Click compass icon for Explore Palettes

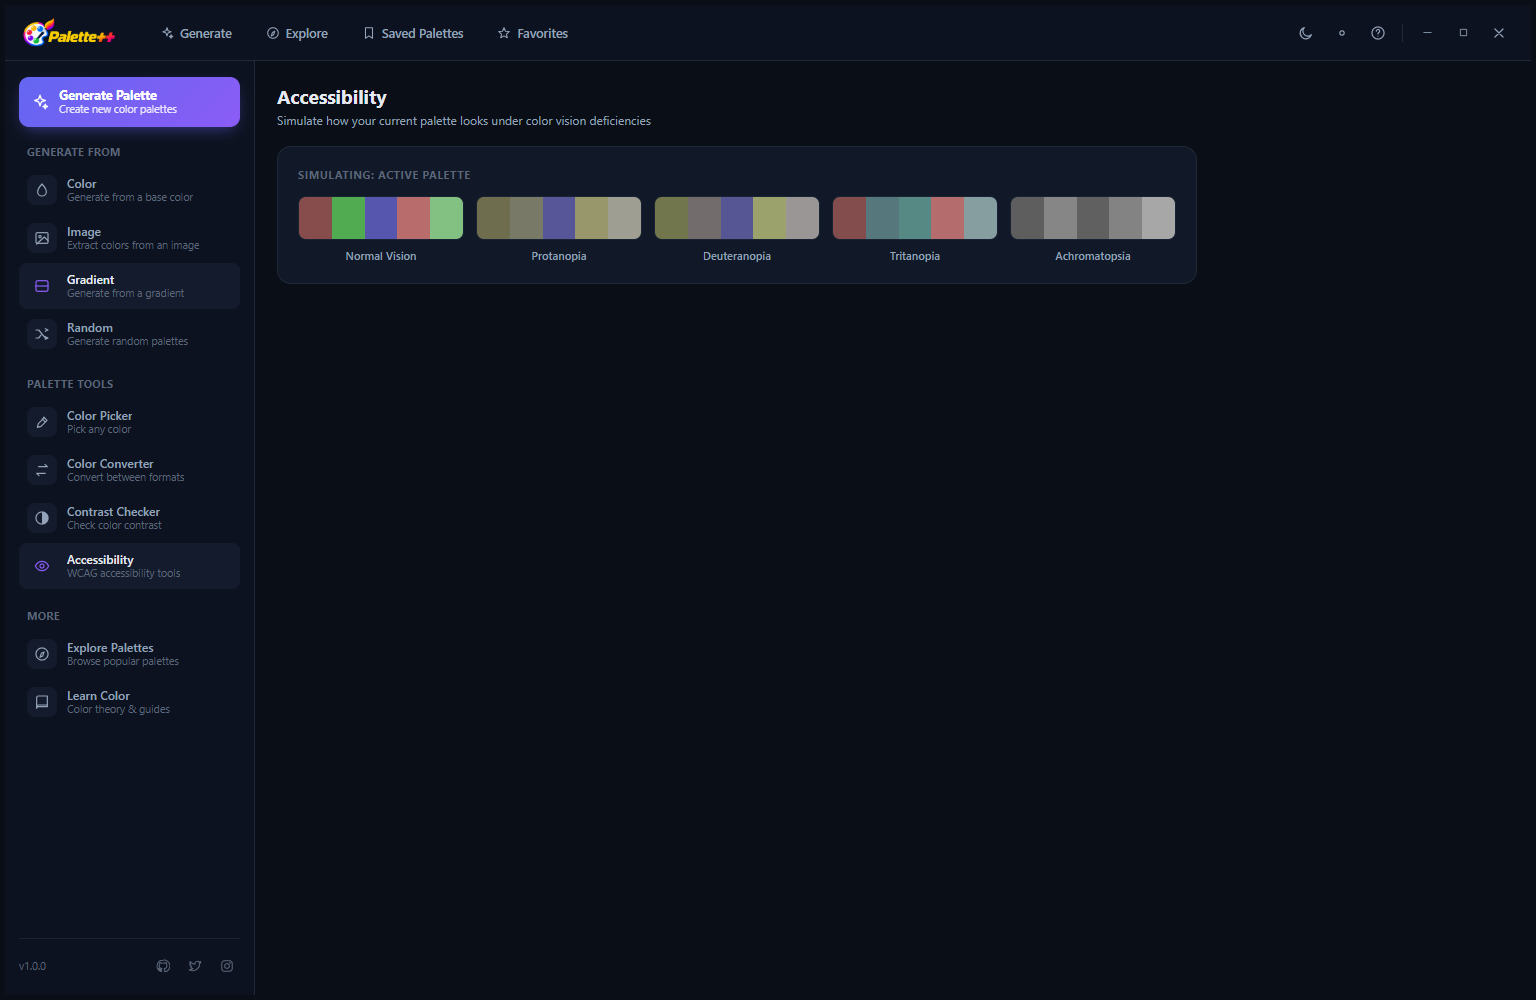tap(42, 654)
